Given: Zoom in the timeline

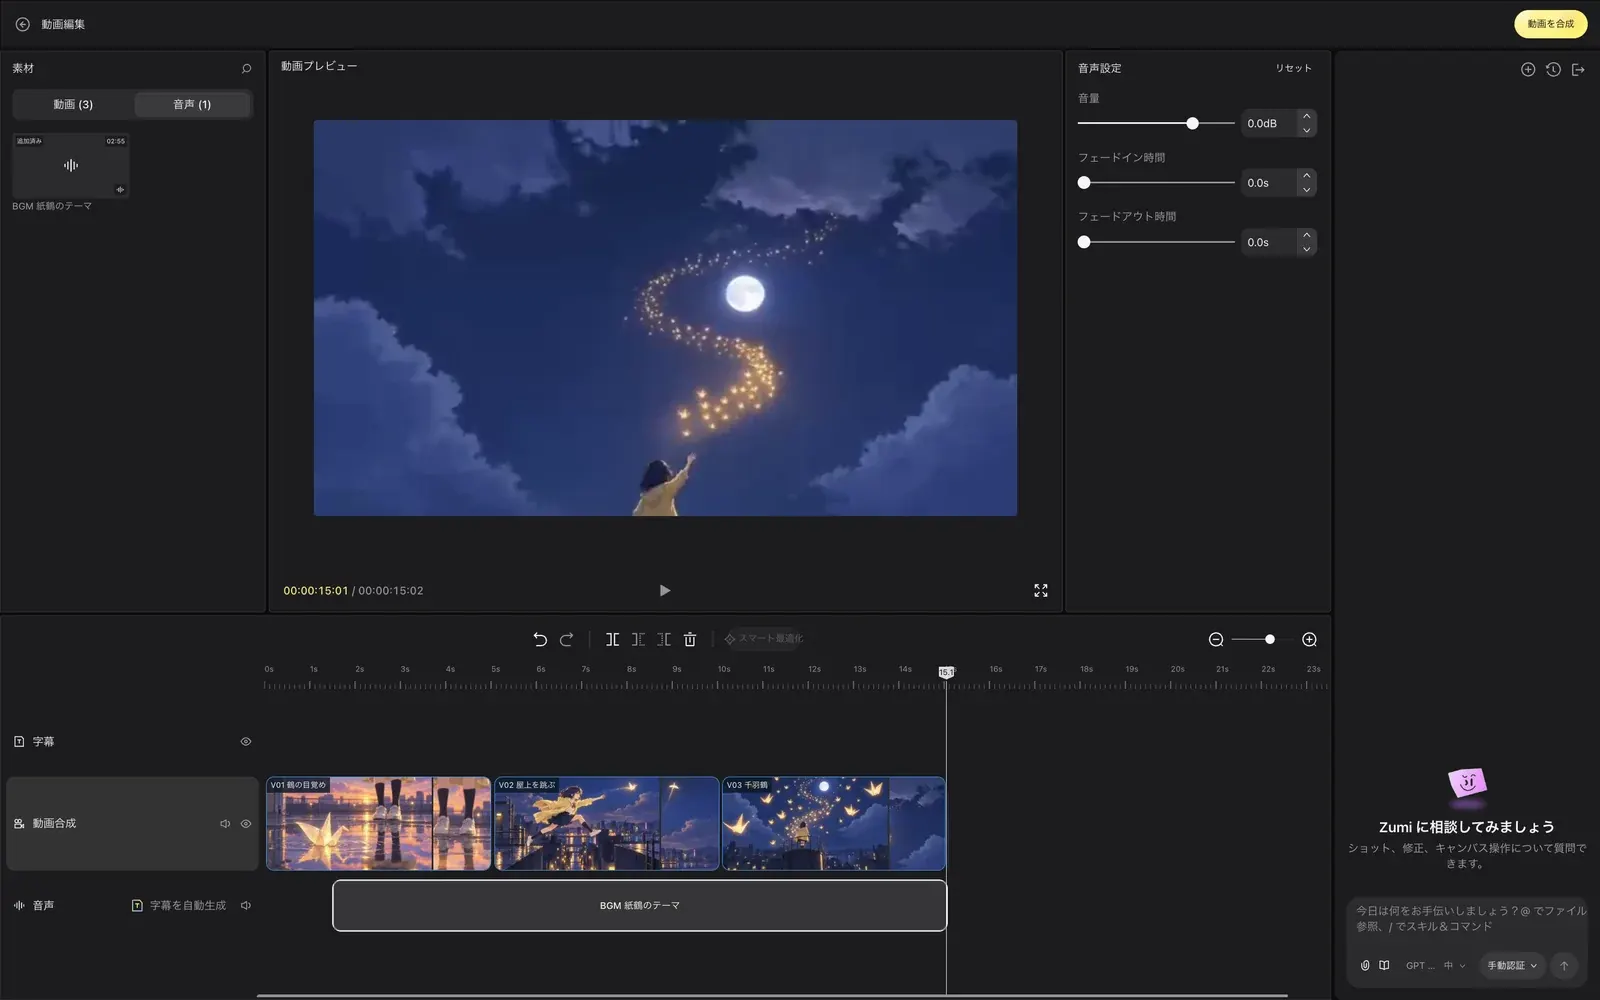Looking at the screenshot, I should [x=1309, y=639].
